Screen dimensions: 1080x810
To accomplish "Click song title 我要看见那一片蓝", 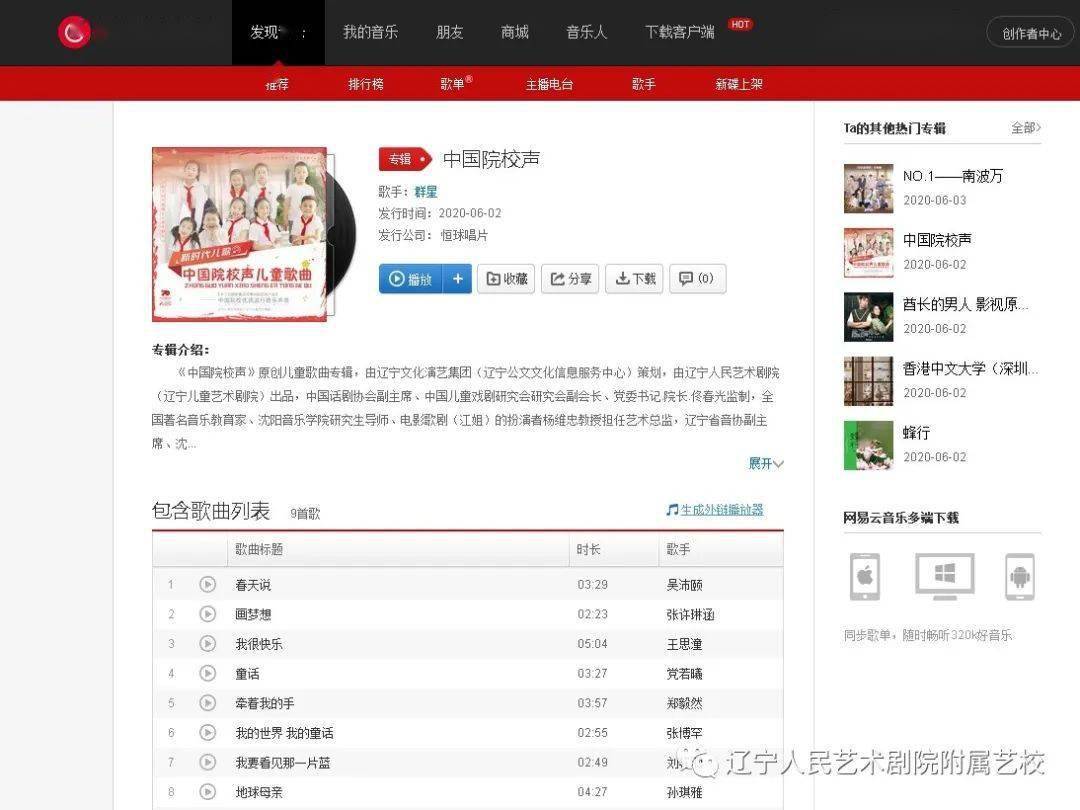I will (x=283, y=762).
